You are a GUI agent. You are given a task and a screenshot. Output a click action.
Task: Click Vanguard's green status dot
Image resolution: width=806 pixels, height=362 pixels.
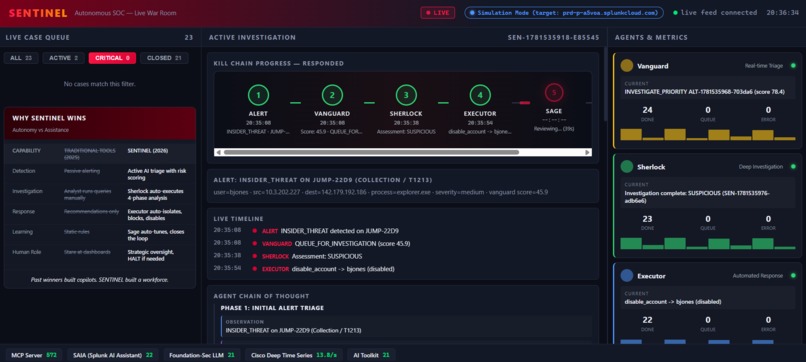tap(793, 66)
